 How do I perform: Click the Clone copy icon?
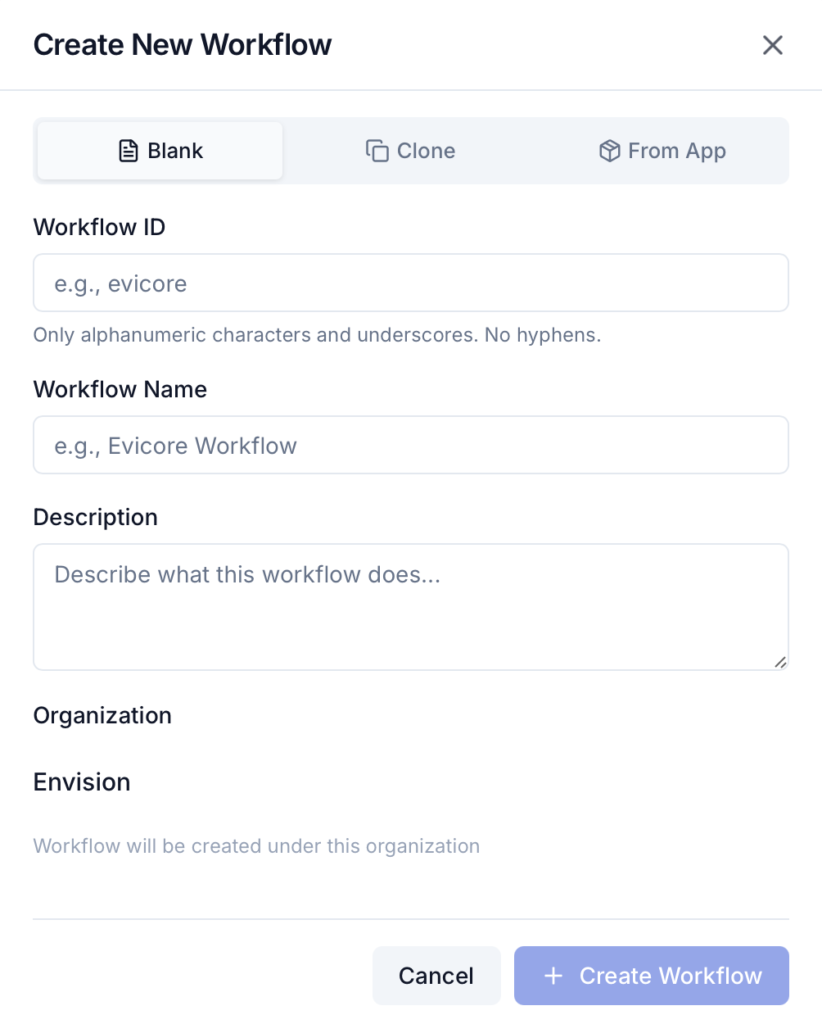(x=377, y=151)
